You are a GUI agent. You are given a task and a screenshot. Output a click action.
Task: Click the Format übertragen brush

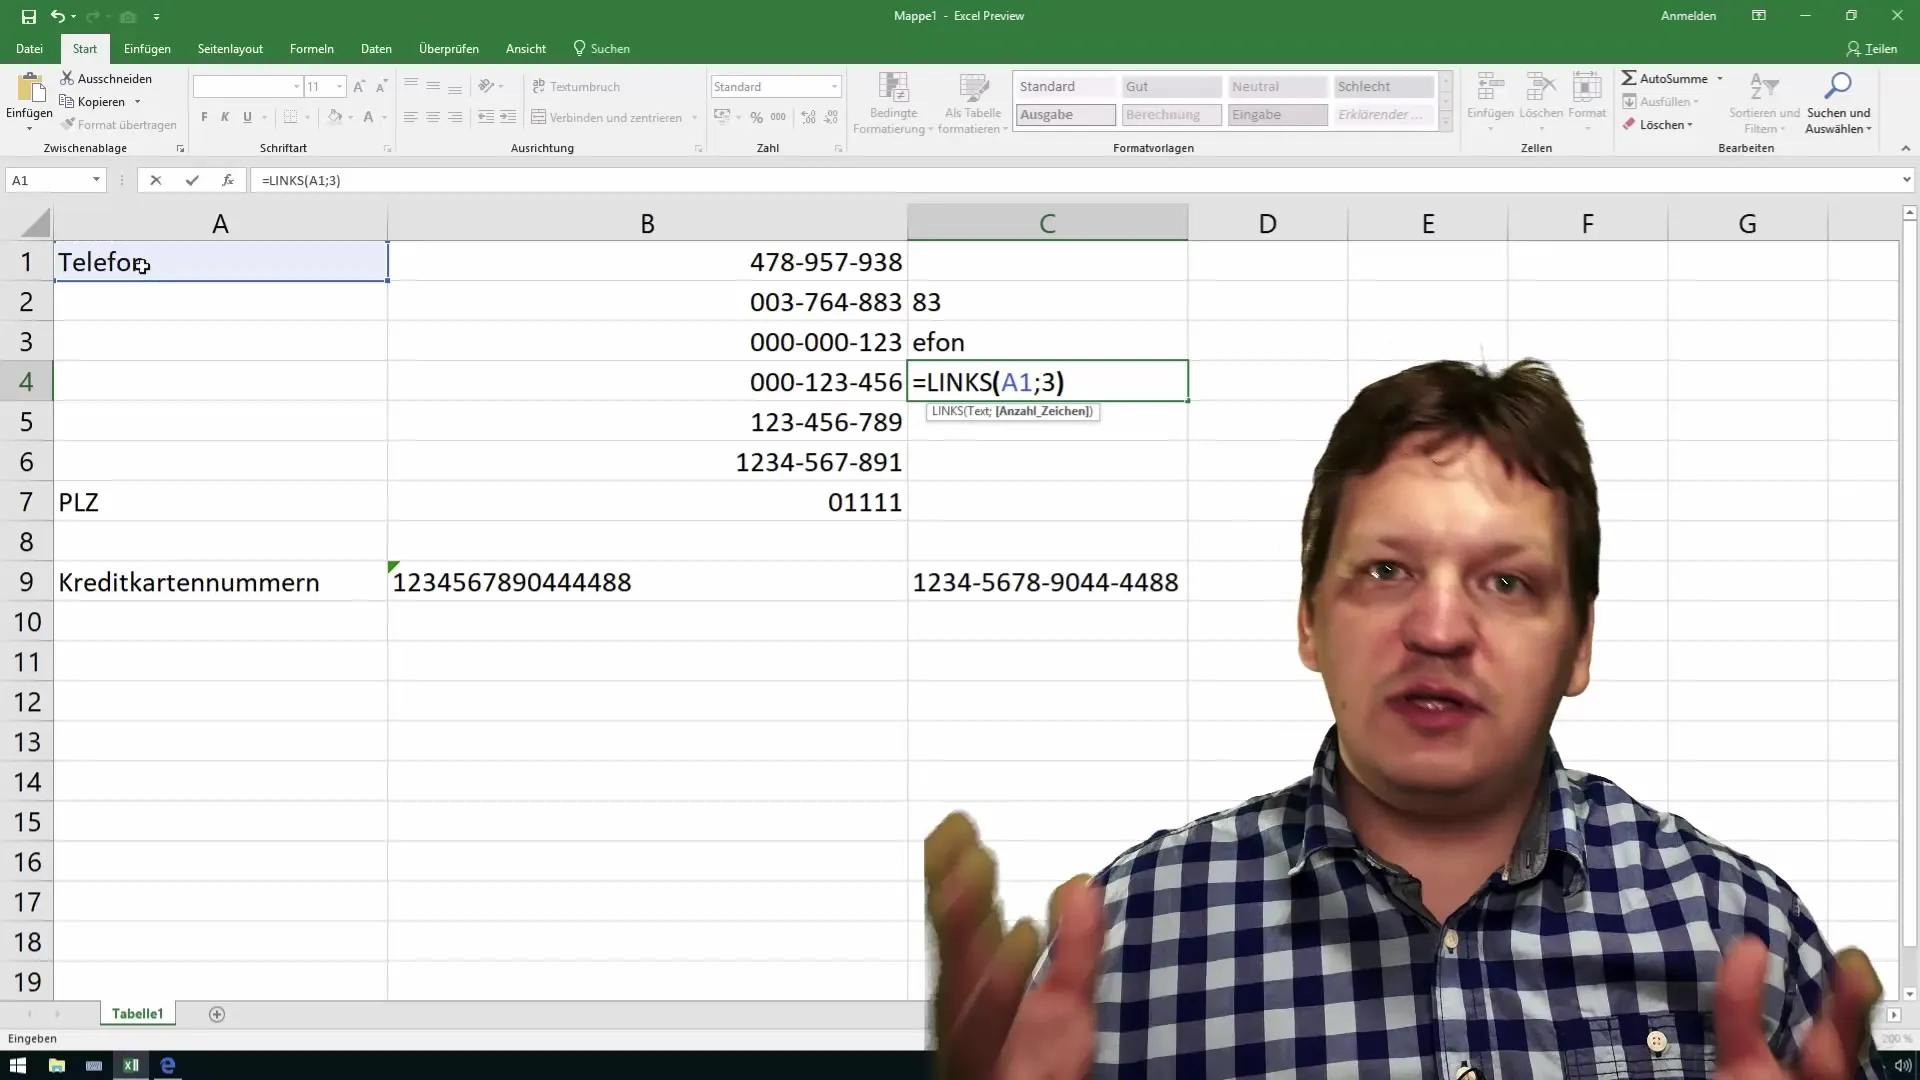(67, 124)
